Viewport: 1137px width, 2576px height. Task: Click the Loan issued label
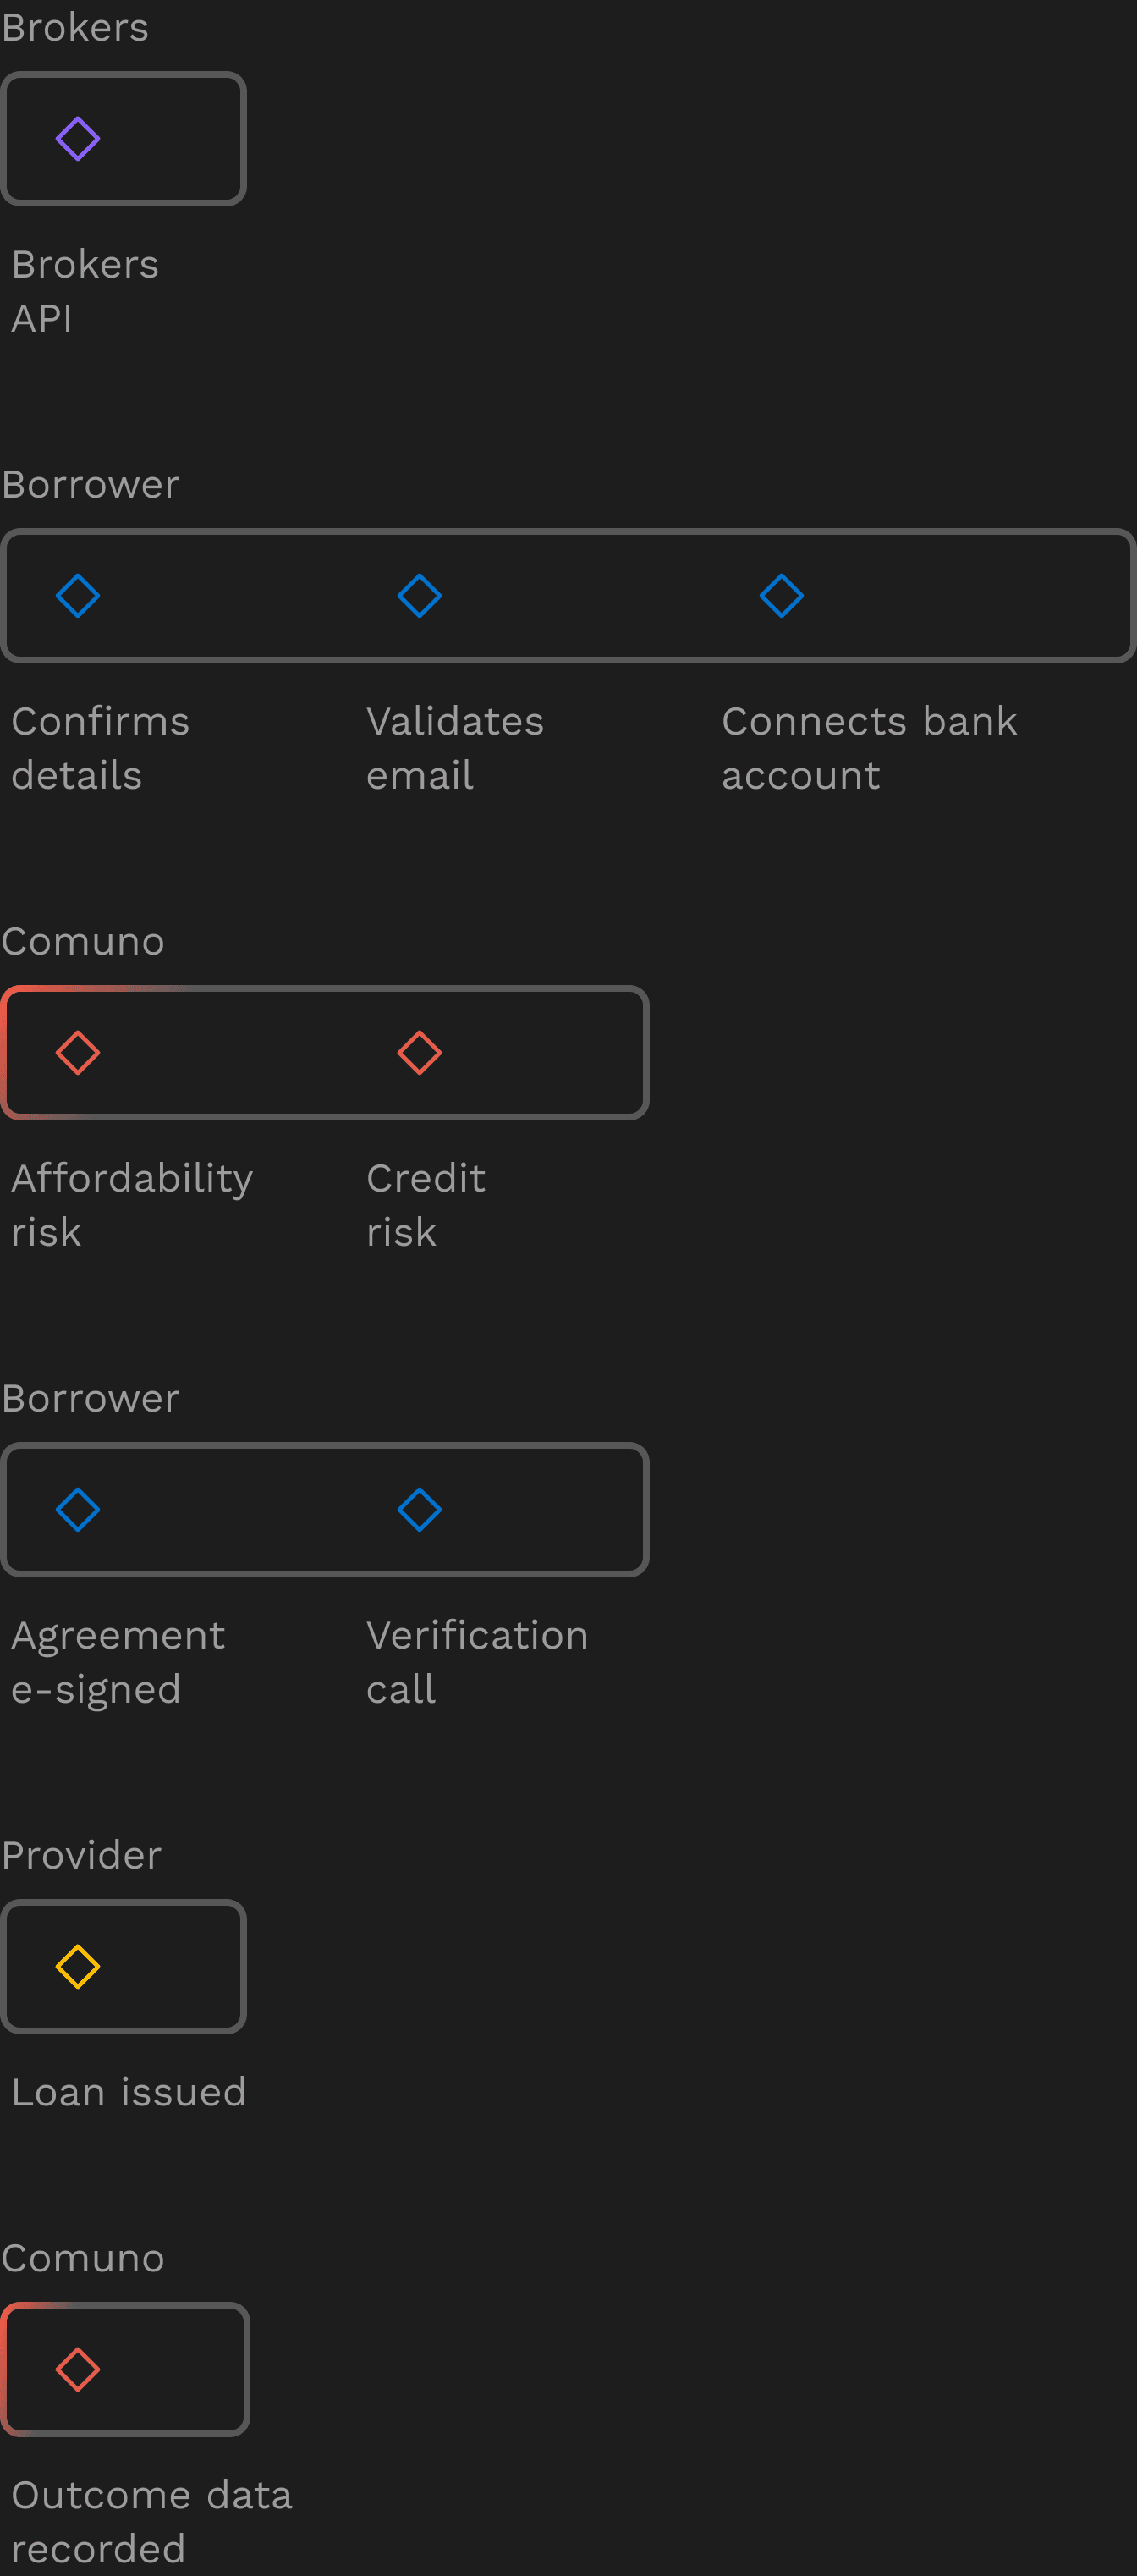[x=129, y=2092]
